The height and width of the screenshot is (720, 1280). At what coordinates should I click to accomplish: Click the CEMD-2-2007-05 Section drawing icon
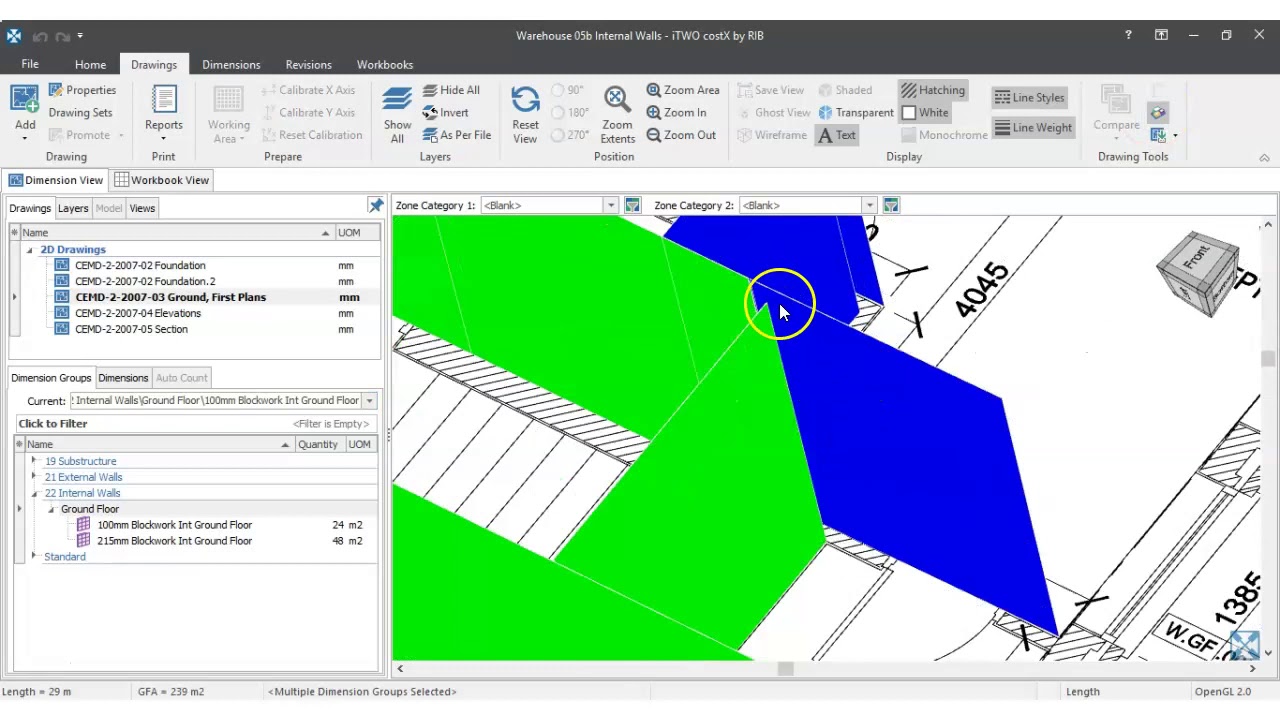62,329
